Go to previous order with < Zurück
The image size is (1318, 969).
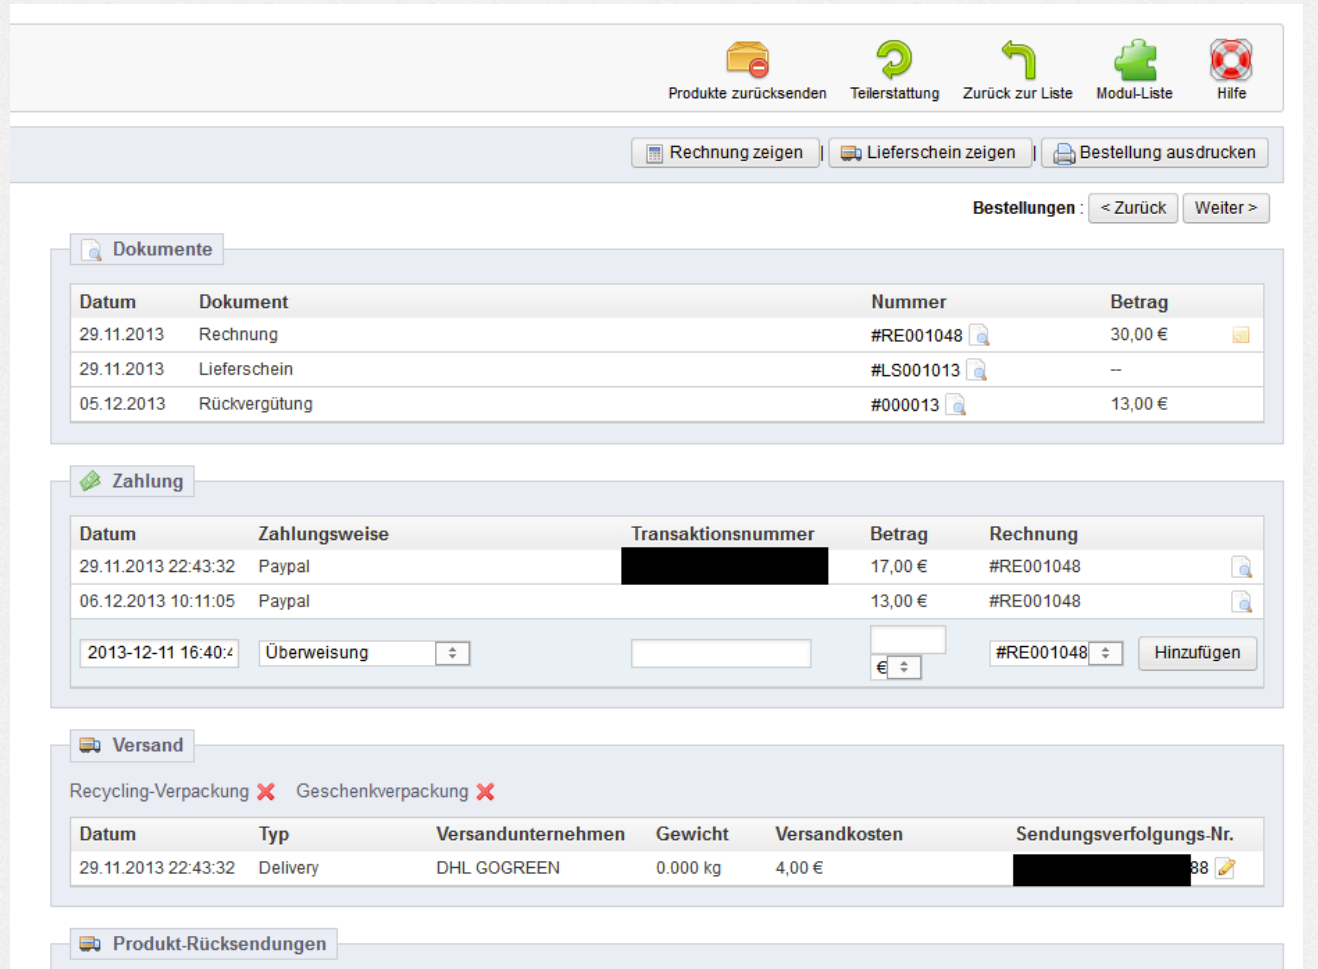click(x=1133, y=208)
